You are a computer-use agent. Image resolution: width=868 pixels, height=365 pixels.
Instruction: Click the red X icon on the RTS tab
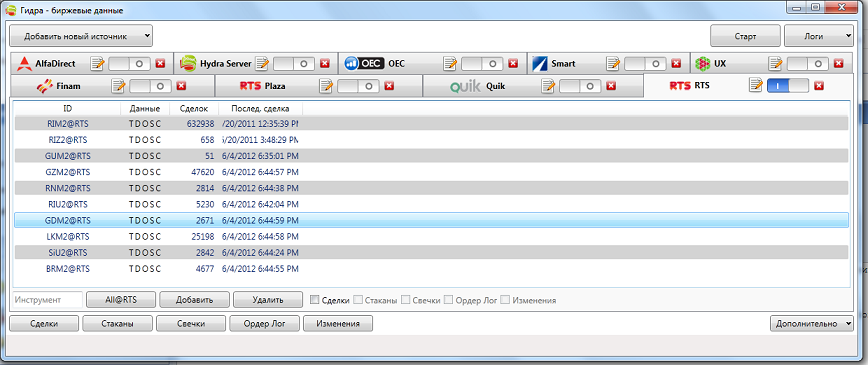(x=819, y=86)
